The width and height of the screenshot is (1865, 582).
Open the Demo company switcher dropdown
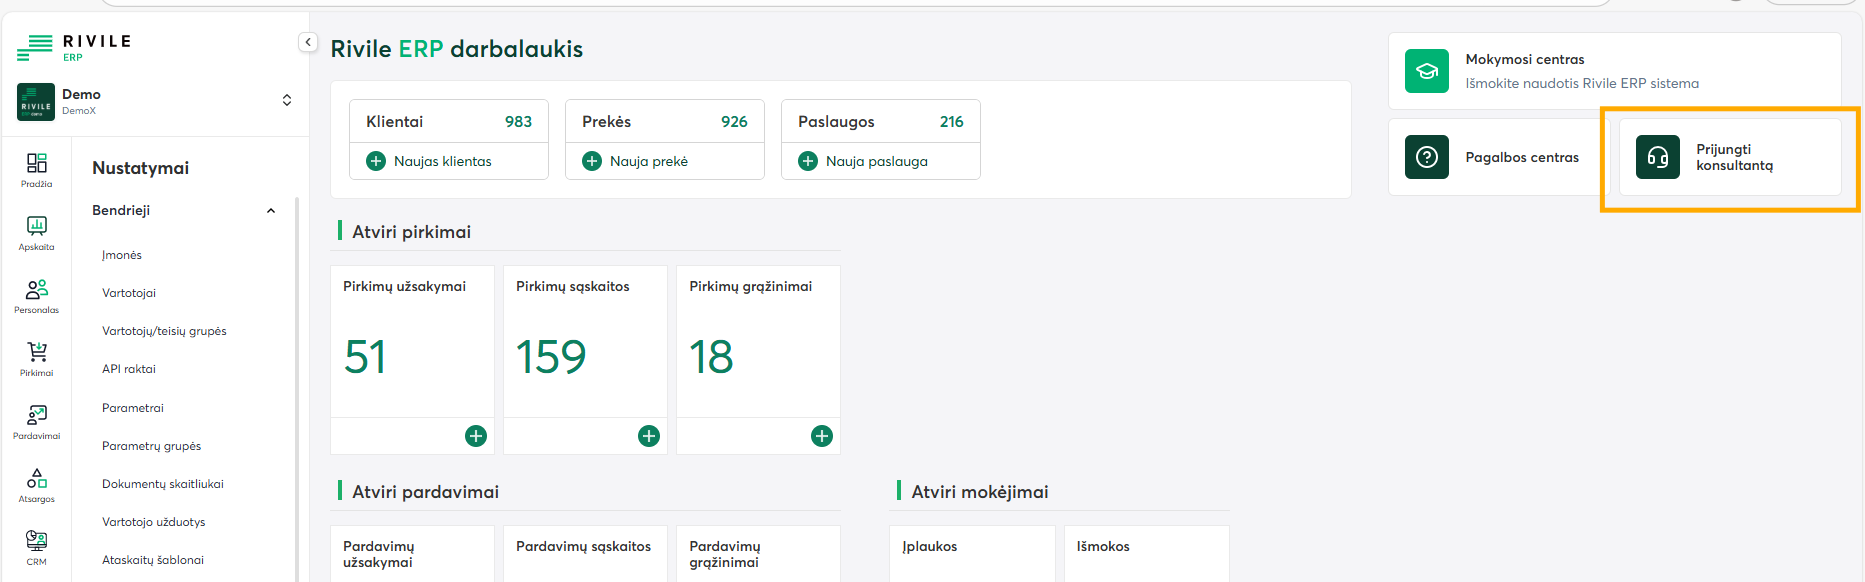[287, 100]
